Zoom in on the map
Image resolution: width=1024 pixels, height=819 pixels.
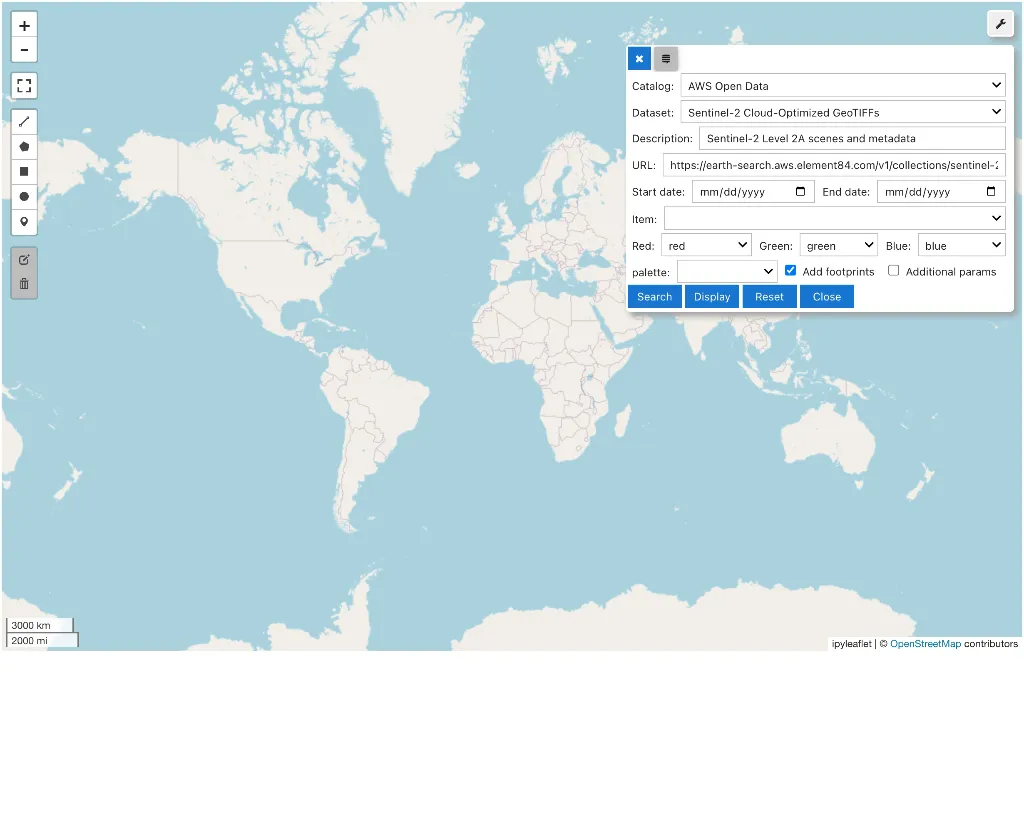[24, 26]
